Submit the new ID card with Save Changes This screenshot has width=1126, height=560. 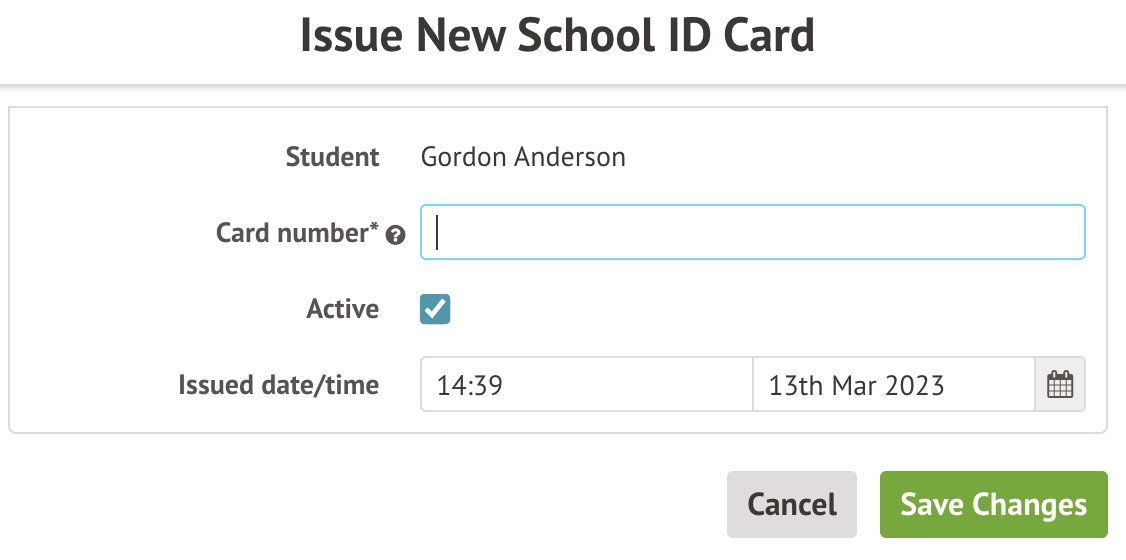click(993, 504)
